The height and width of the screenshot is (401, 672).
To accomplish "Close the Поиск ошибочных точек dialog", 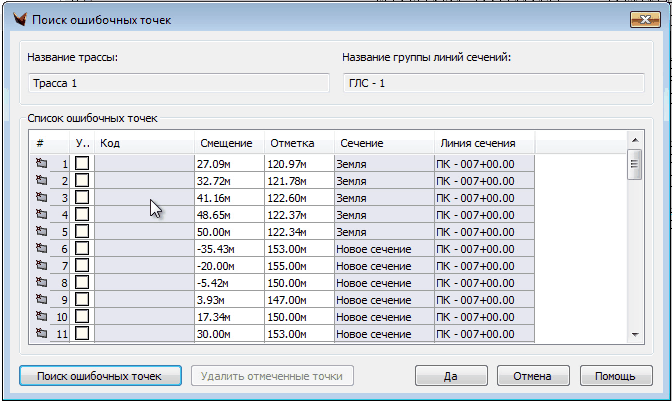I will pos(641,18).
